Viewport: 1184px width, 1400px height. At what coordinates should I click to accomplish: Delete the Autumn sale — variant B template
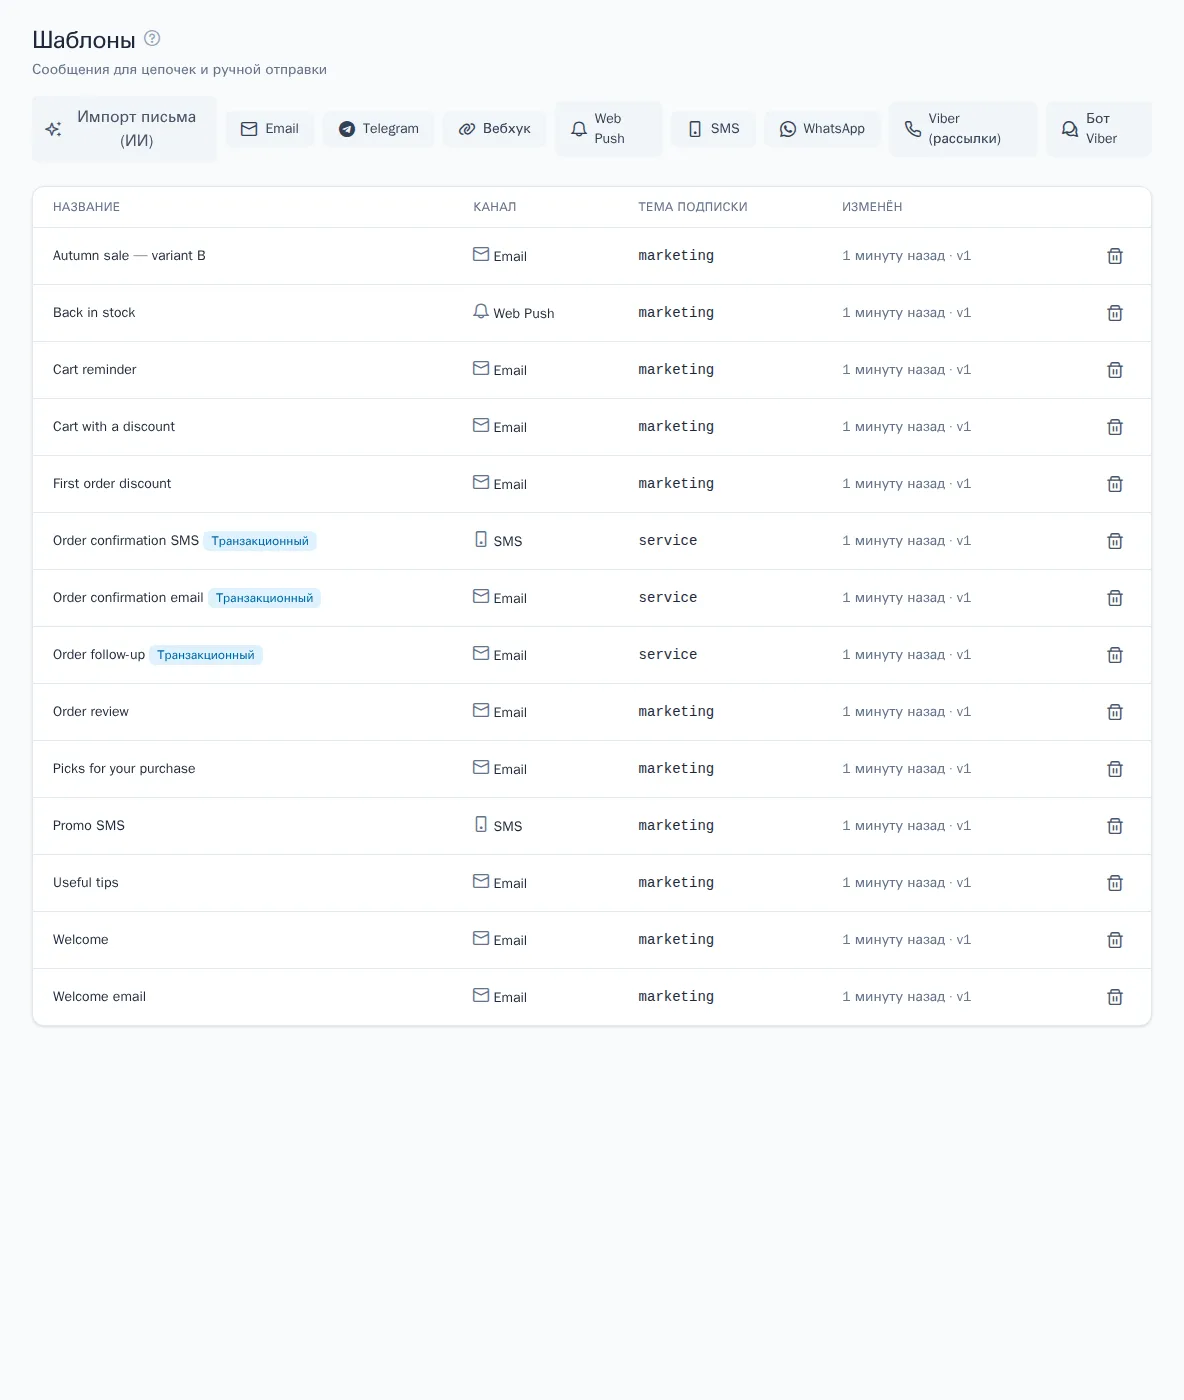point(1115,256)
